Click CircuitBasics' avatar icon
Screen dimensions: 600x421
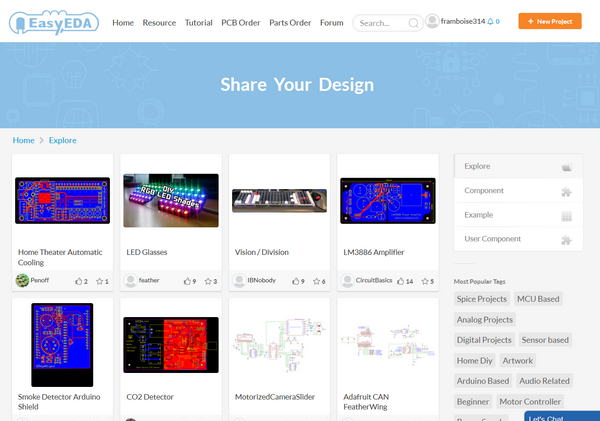pos(347,280)
